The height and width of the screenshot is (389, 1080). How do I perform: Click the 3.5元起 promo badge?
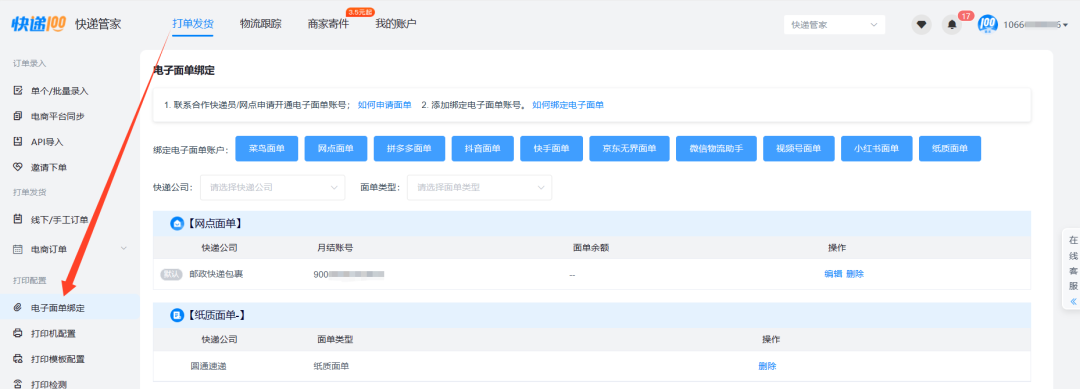click(360, 12)
